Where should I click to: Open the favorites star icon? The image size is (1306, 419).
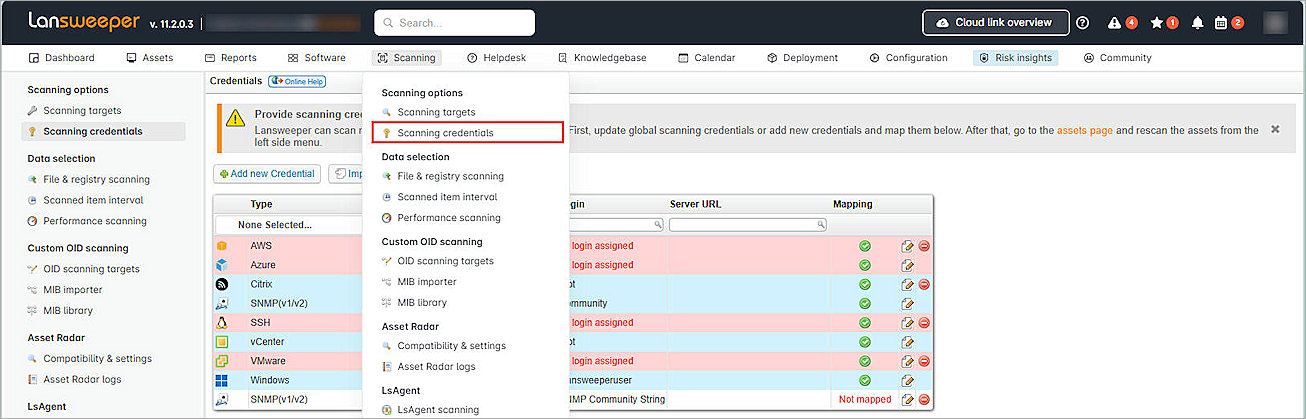pos(1157,23)
